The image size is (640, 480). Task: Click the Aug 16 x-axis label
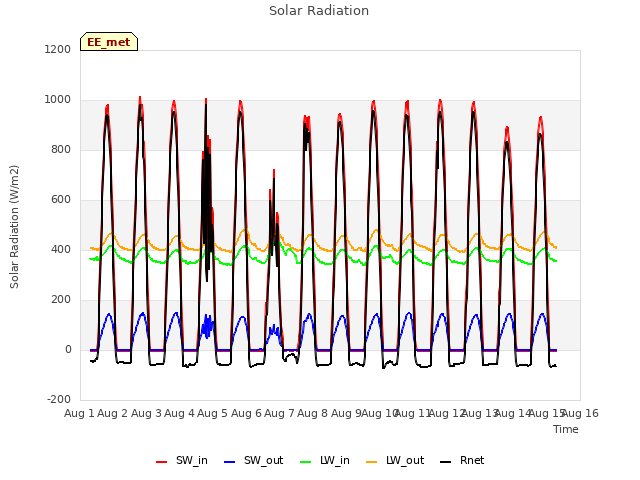coord(580,413)
